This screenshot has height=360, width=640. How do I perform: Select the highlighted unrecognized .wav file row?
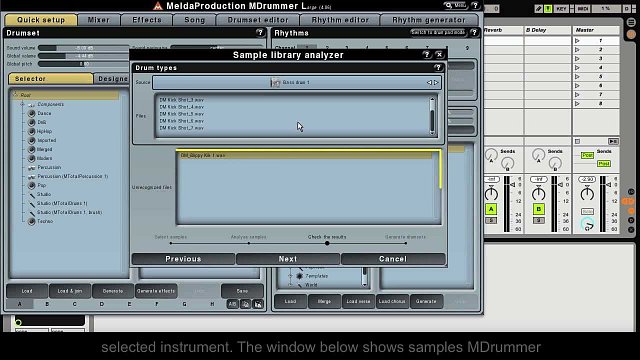click(306, 156)
